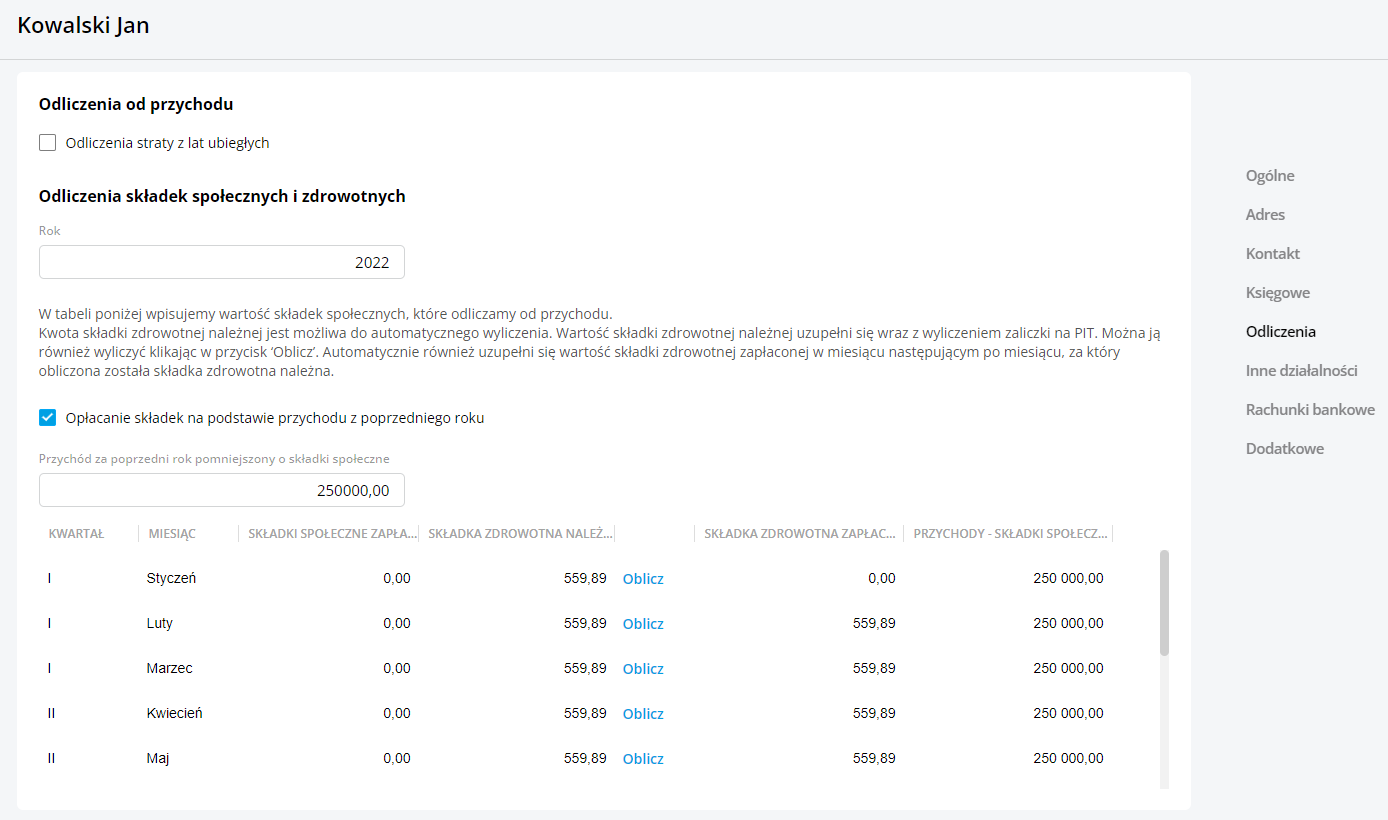The width and height of the screenshot is (1388, 820).
Task: Open Rachunki bankowe section
Action: coord(1310,410)
